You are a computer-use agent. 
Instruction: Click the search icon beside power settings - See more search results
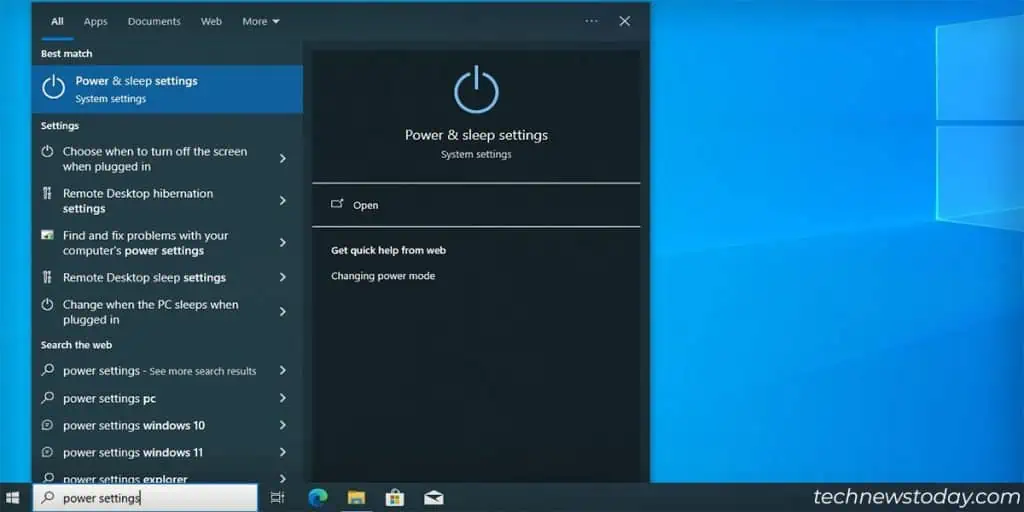[48, 370]
